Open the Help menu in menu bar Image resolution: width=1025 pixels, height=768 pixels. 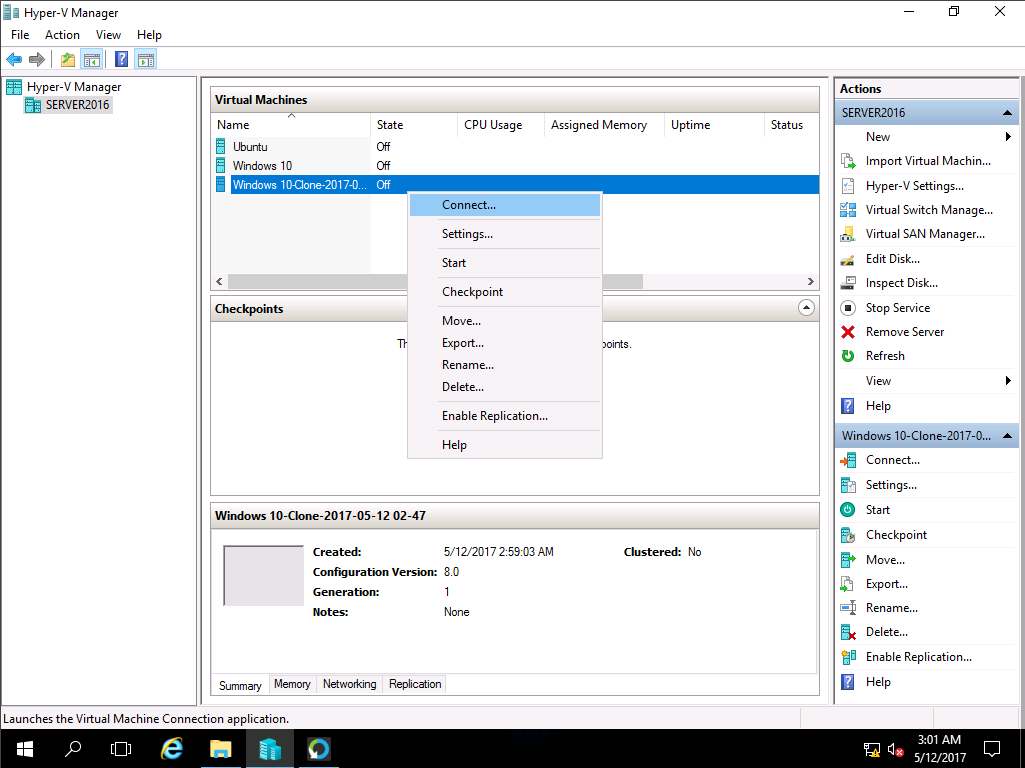[149, 35]
